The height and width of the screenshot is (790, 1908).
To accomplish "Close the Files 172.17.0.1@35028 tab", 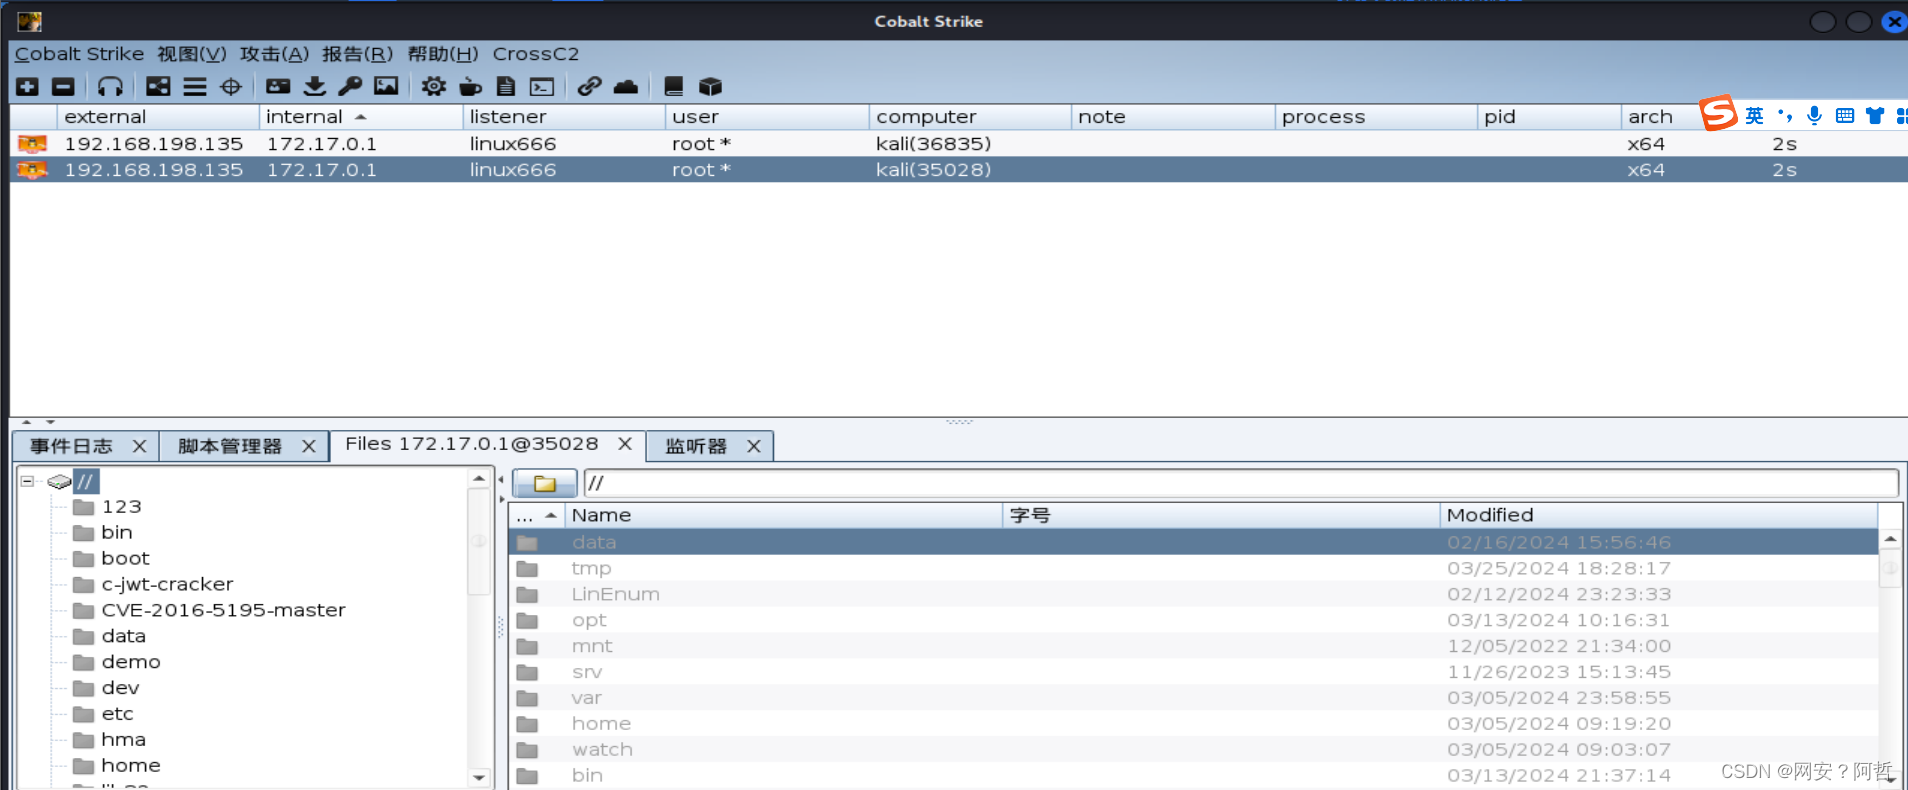I will click(x=625, y=443).
